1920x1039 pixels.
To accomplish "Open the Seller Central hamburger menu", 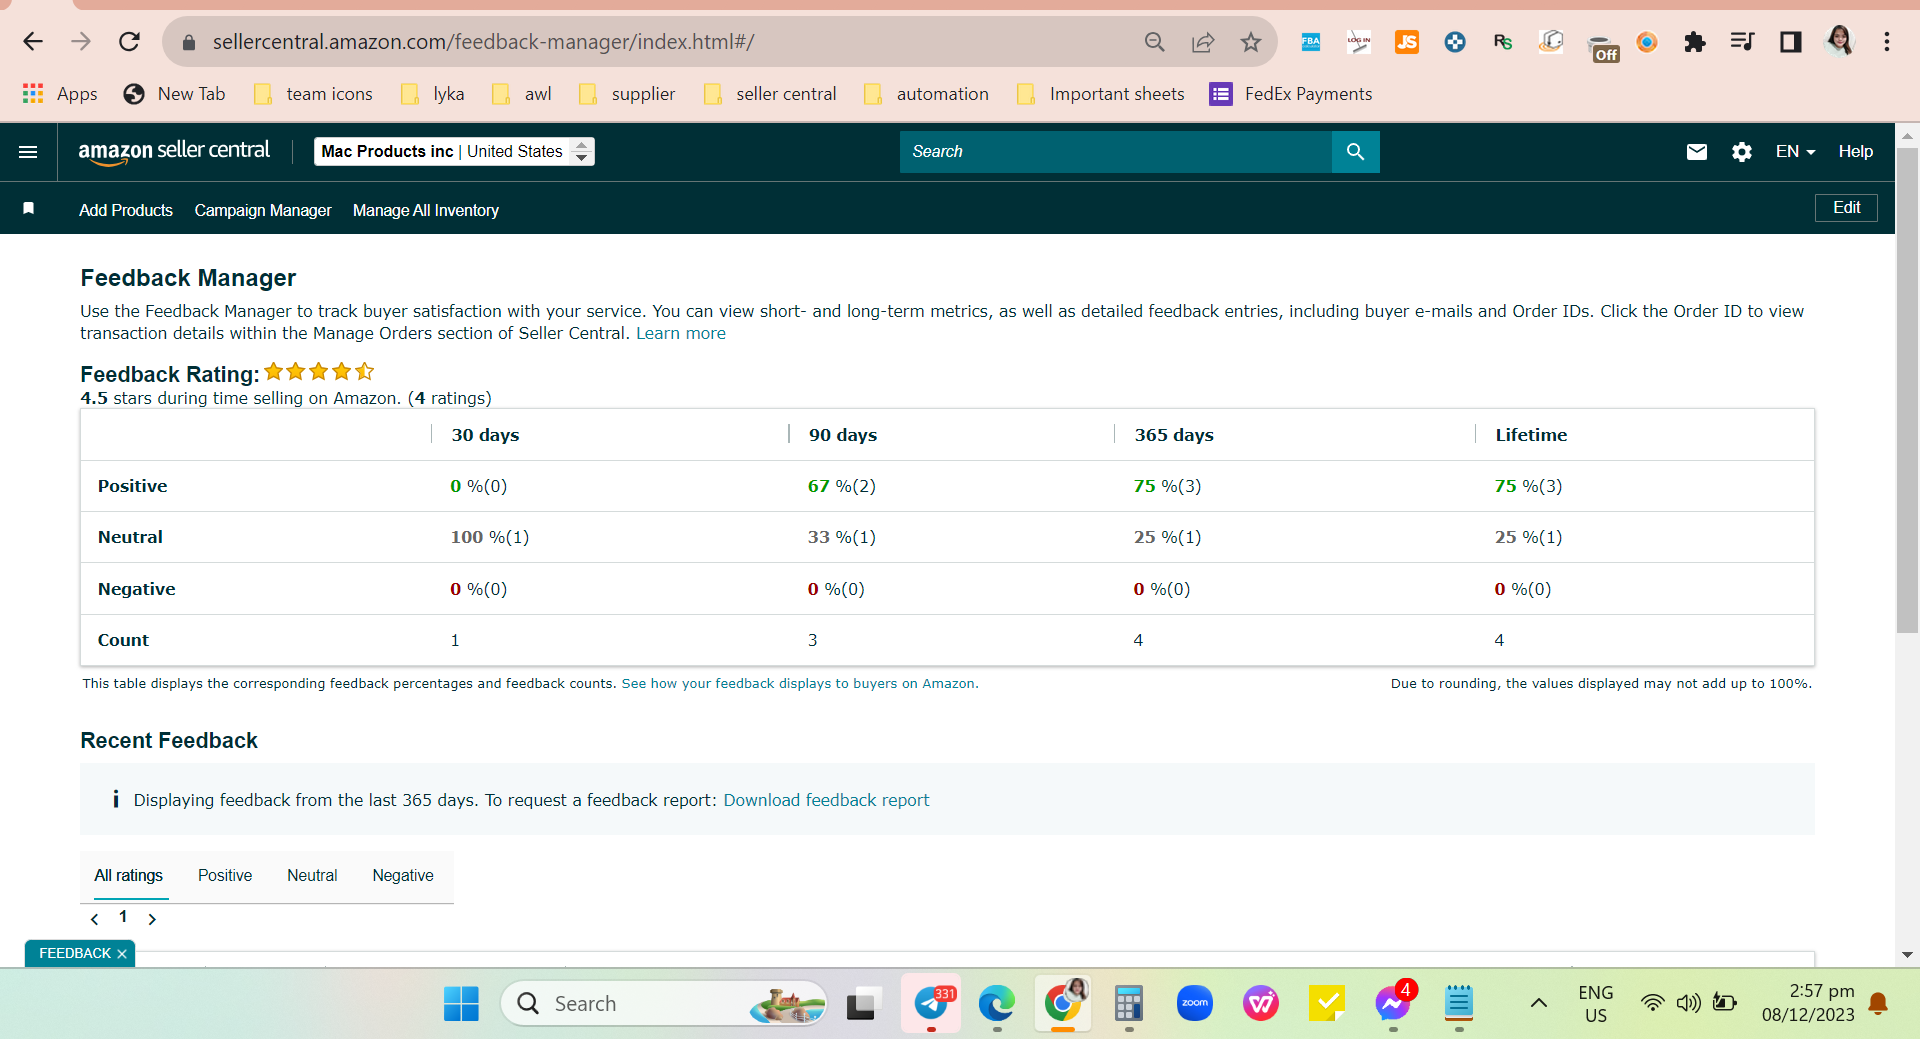I will pyautogui.click(x=28, y=152).
